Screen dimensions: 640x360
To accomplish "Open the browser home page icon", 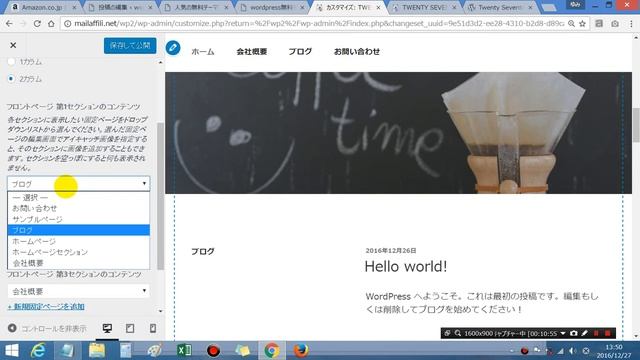I will (x=51, y=24).
